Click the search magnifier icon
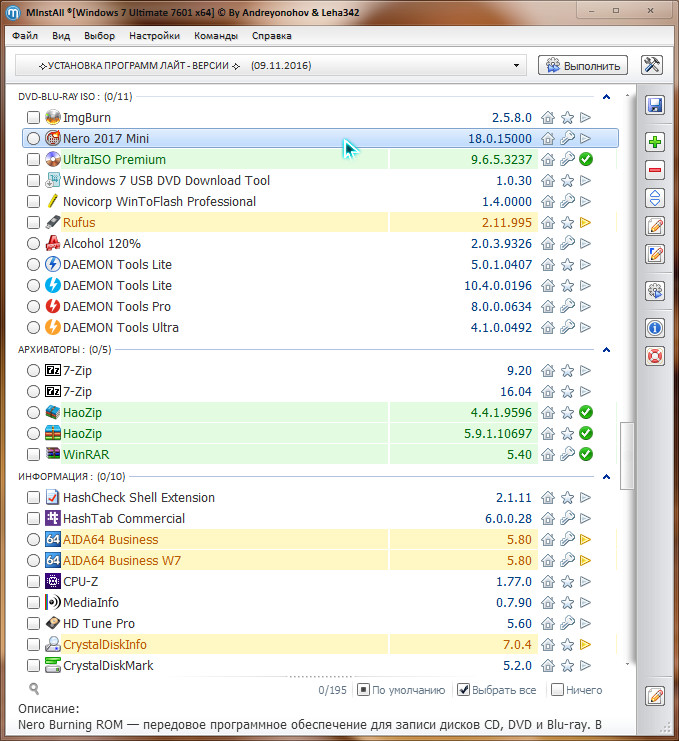679x741 pixels. (34, 689)
